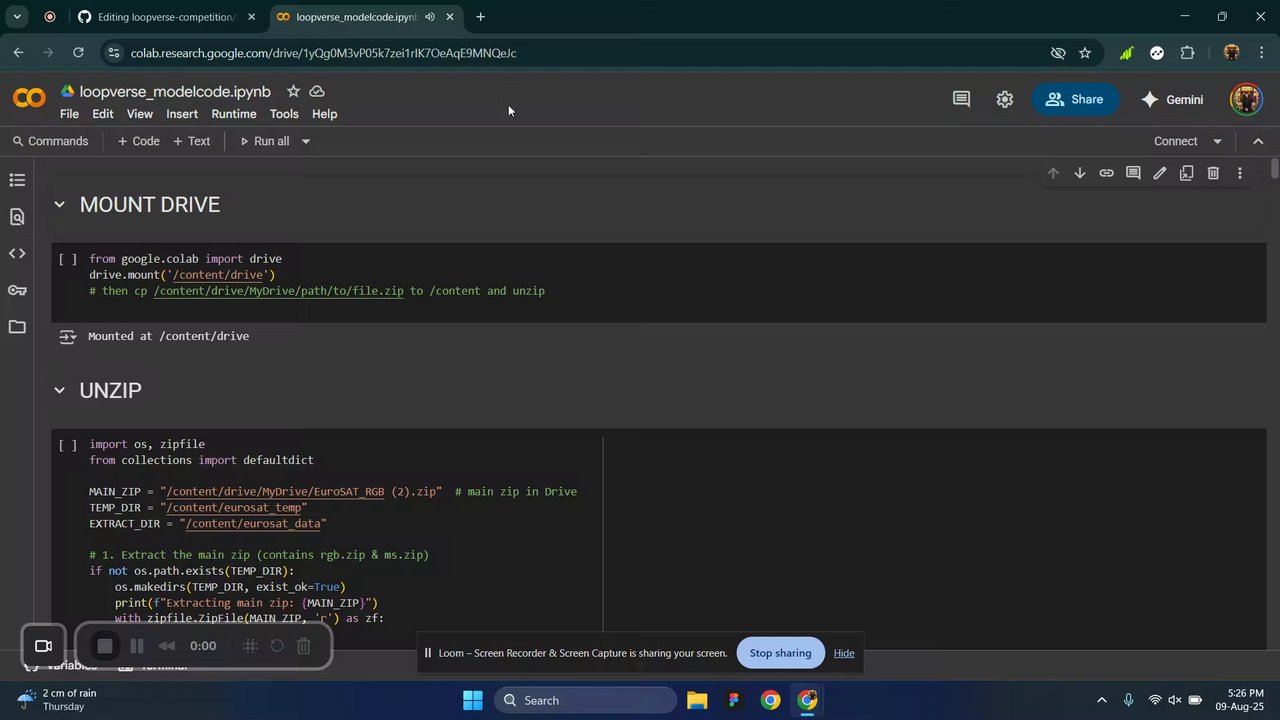Bookmark this page with the star

[x=1085, y=53]
